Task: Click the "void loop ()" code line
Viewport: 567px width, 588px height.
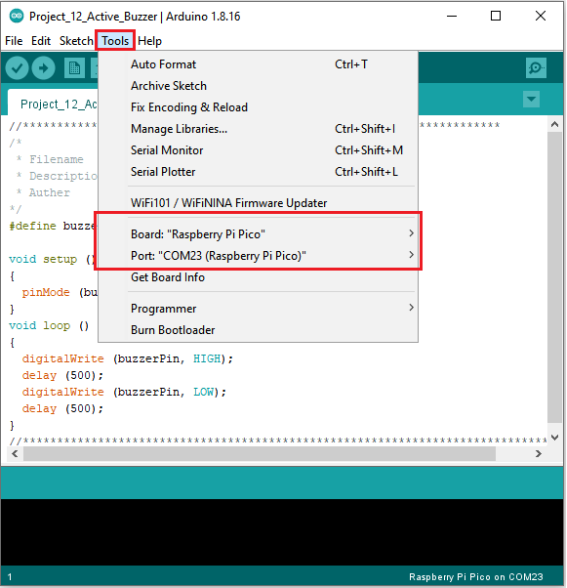Action: [49, 326]
